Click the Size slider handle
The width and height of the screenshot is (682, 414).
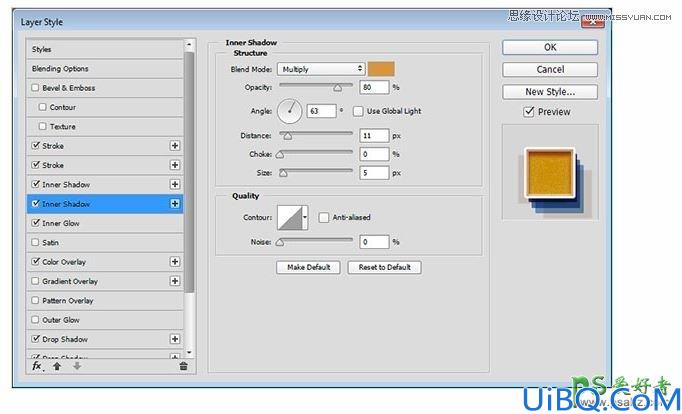click(283, 174)
